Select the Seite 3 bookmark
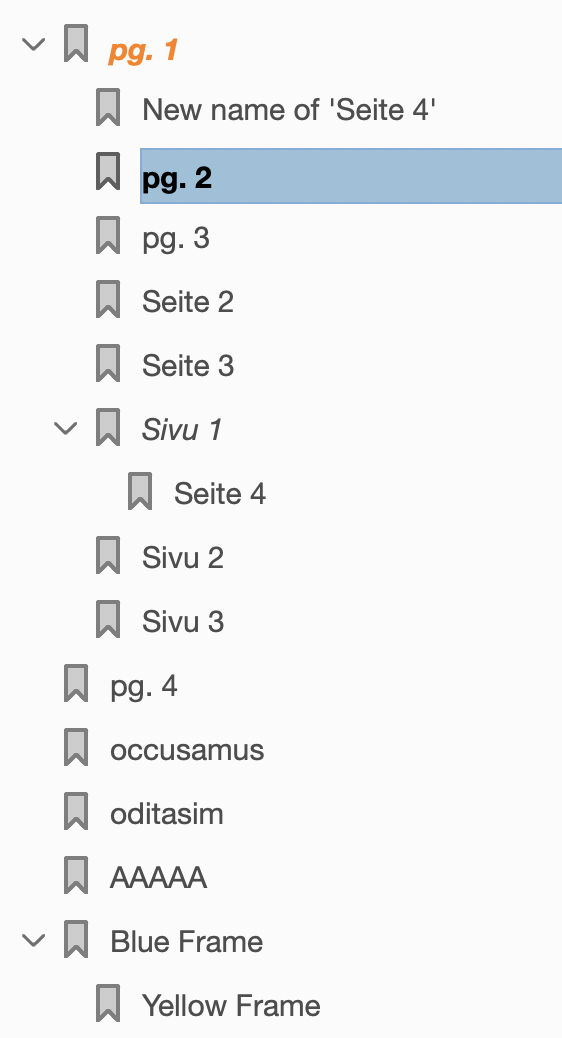This screenshot has width=562, height=1038. pyautogui.click(x=188, y=365)
